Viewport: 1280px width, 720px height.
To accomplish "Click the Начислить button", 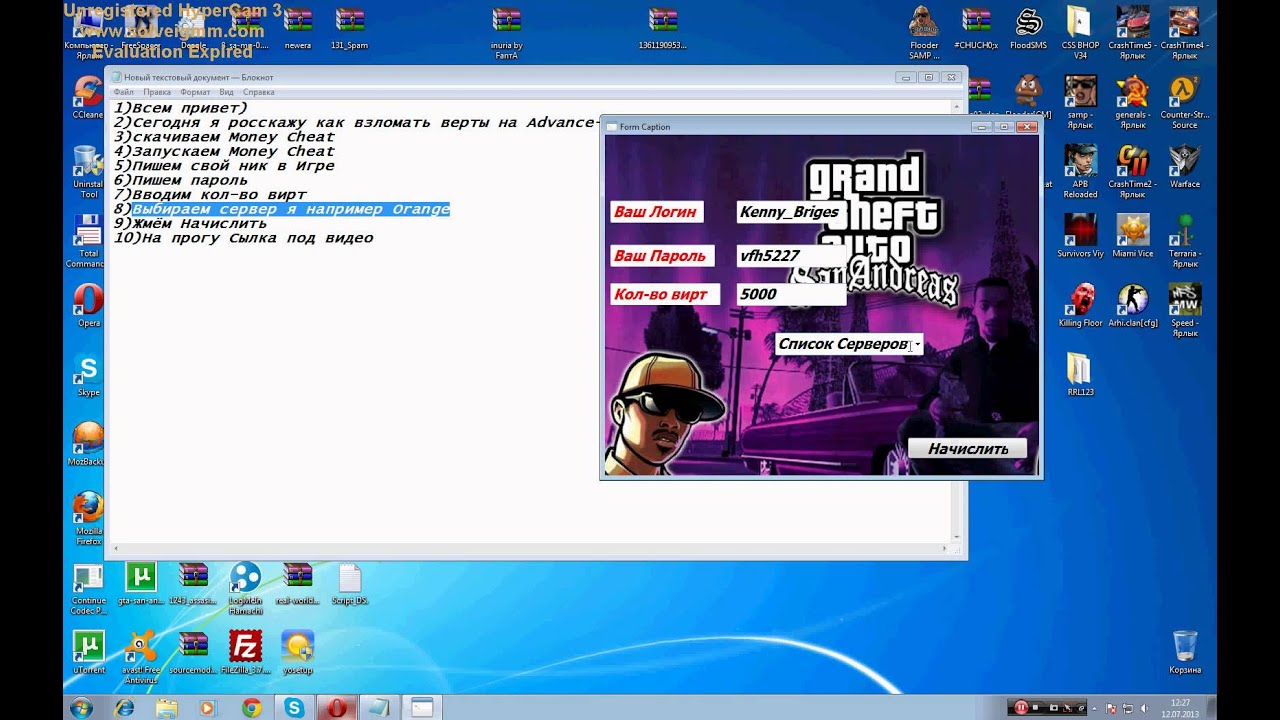I will (967, 448).
